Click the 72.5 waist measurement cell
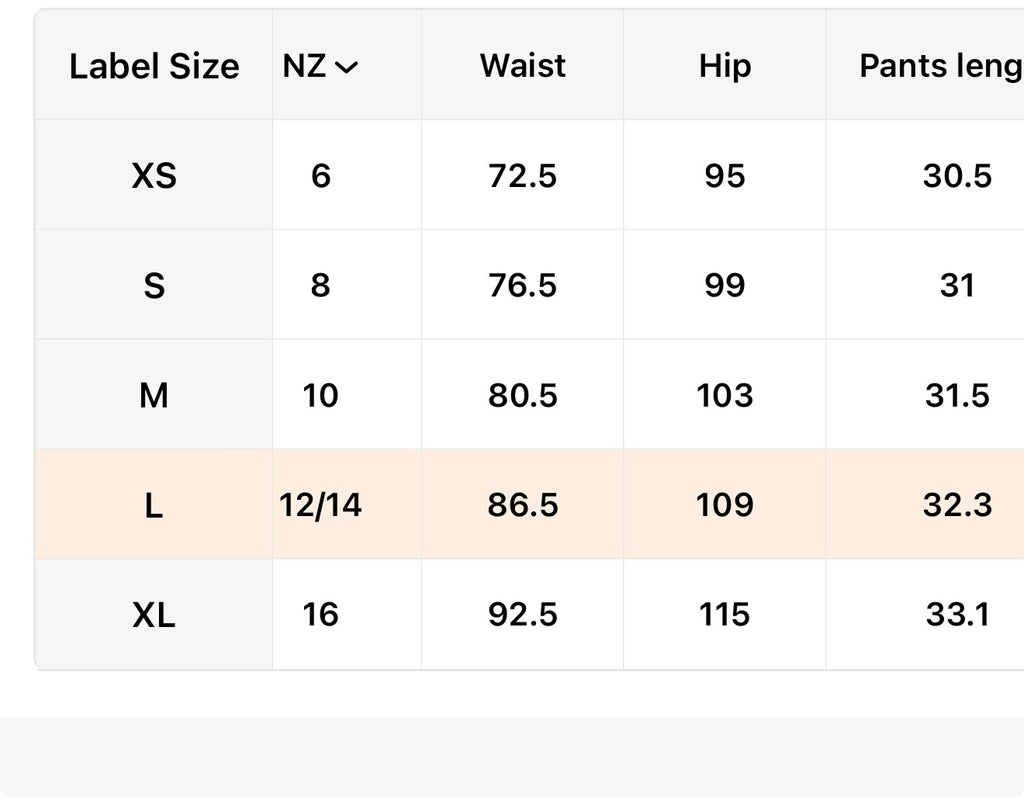 (x=522, y=176)
